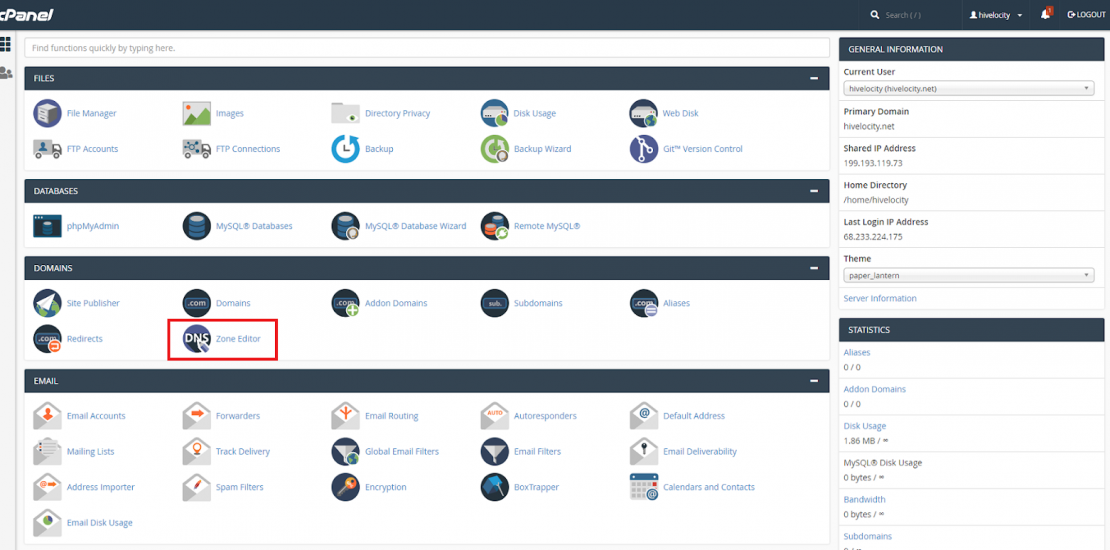
Task: Open the Theme paper_lantern dropdown
Action: (969, 275)
